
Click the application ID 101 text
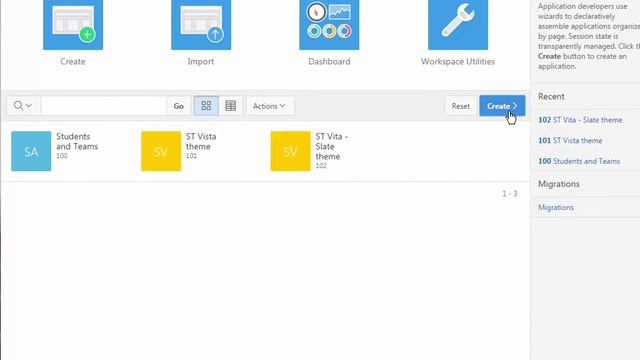tap(191, 156)
